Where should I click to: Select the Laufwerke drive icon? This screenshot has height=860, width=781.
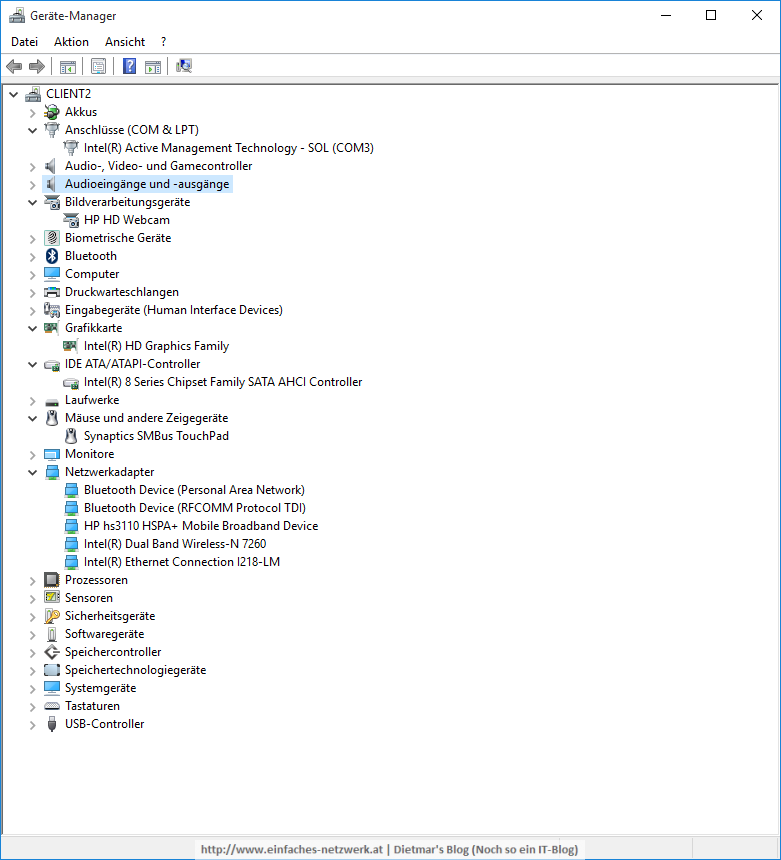coord(52,402)
